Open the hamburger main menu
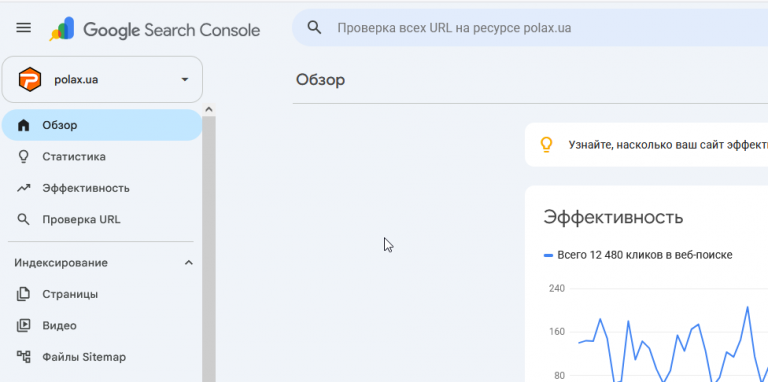 tap(24, 27)
